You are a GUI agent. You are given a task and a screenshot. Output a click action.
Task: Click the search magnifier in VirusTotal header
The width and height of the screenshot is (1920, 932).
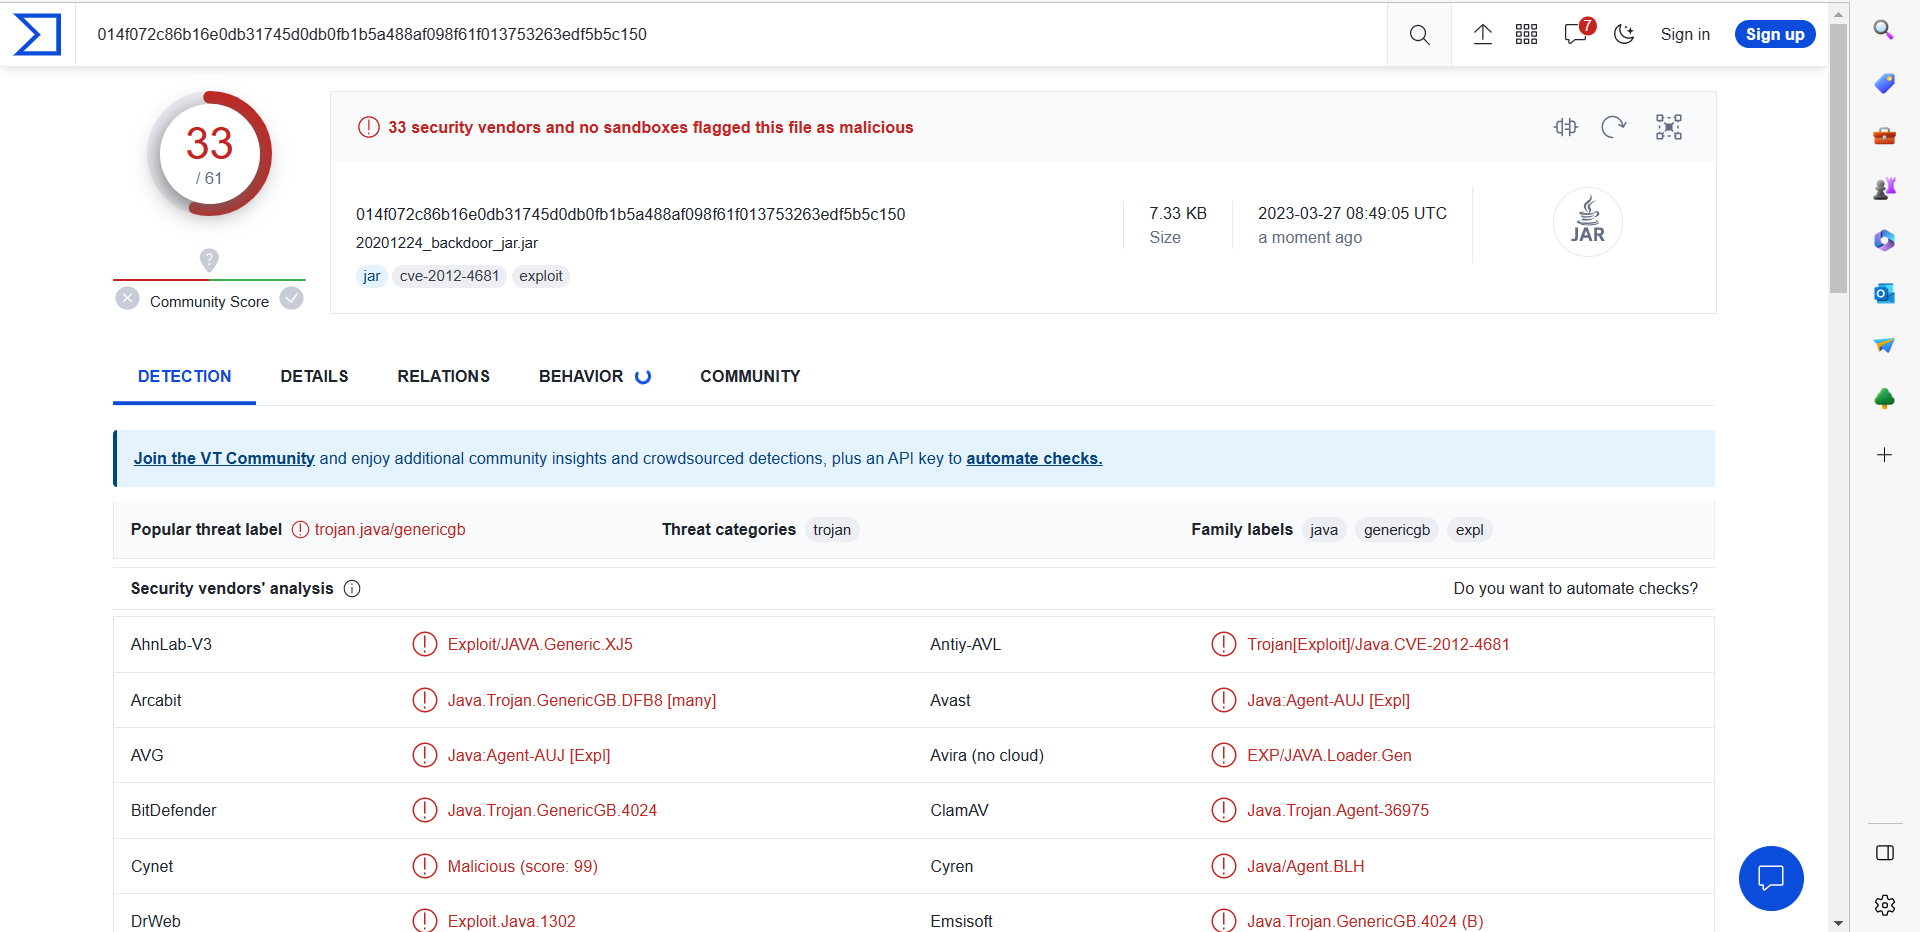pyautogui.click(x=1419, y=35)
